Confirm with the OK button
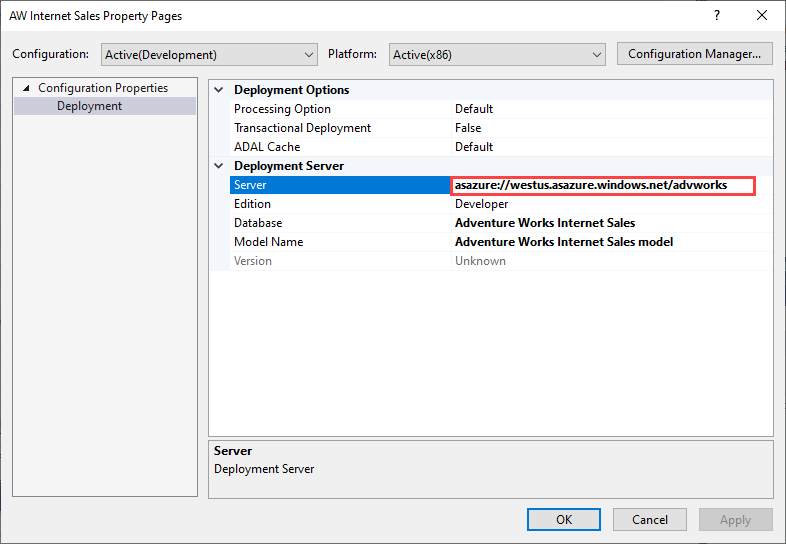Screen dimensions: 786x544 click(564, 519)
